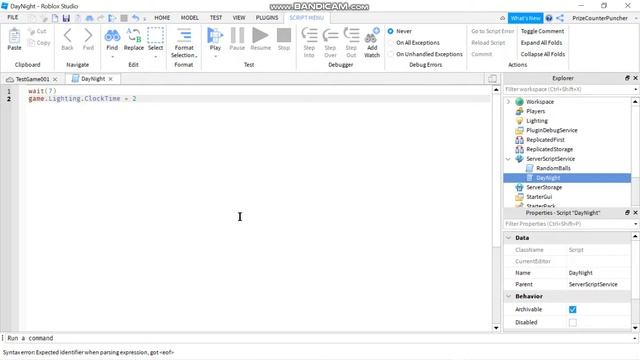Close the DayNight script tab

tap(110, 79)
